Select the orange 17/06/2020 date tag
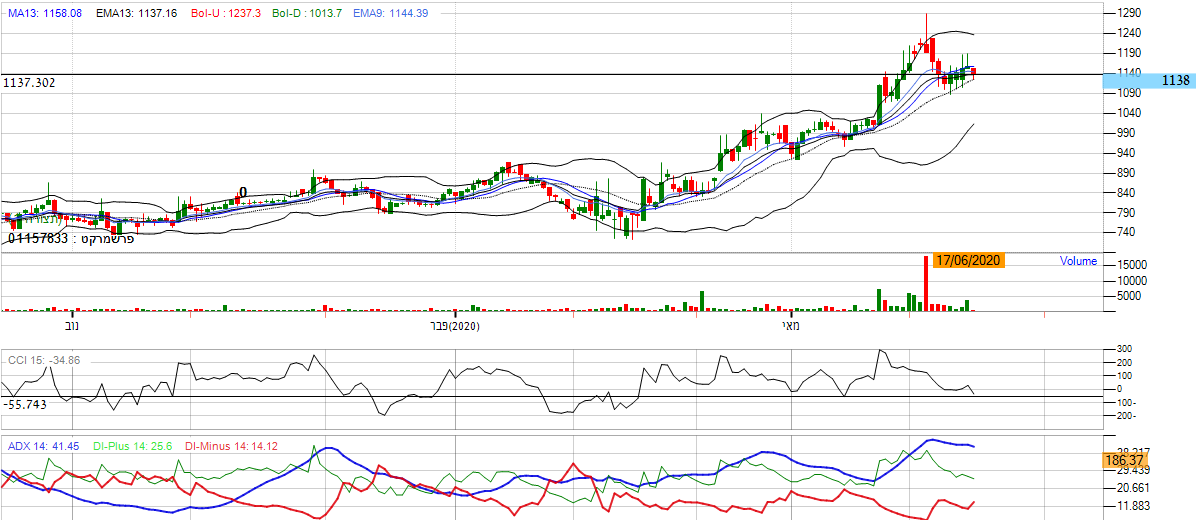The height and width of the screenshot is (520, 1196). [967, 260]
